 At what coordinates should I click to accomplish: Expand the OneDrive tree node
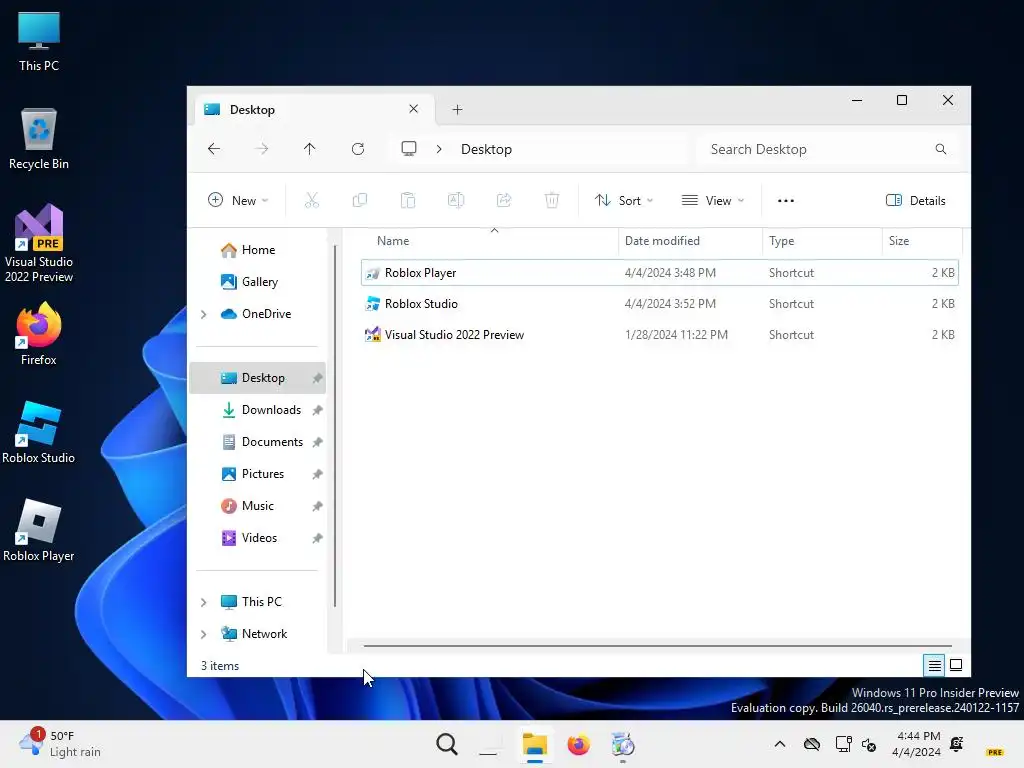(204, 314)
